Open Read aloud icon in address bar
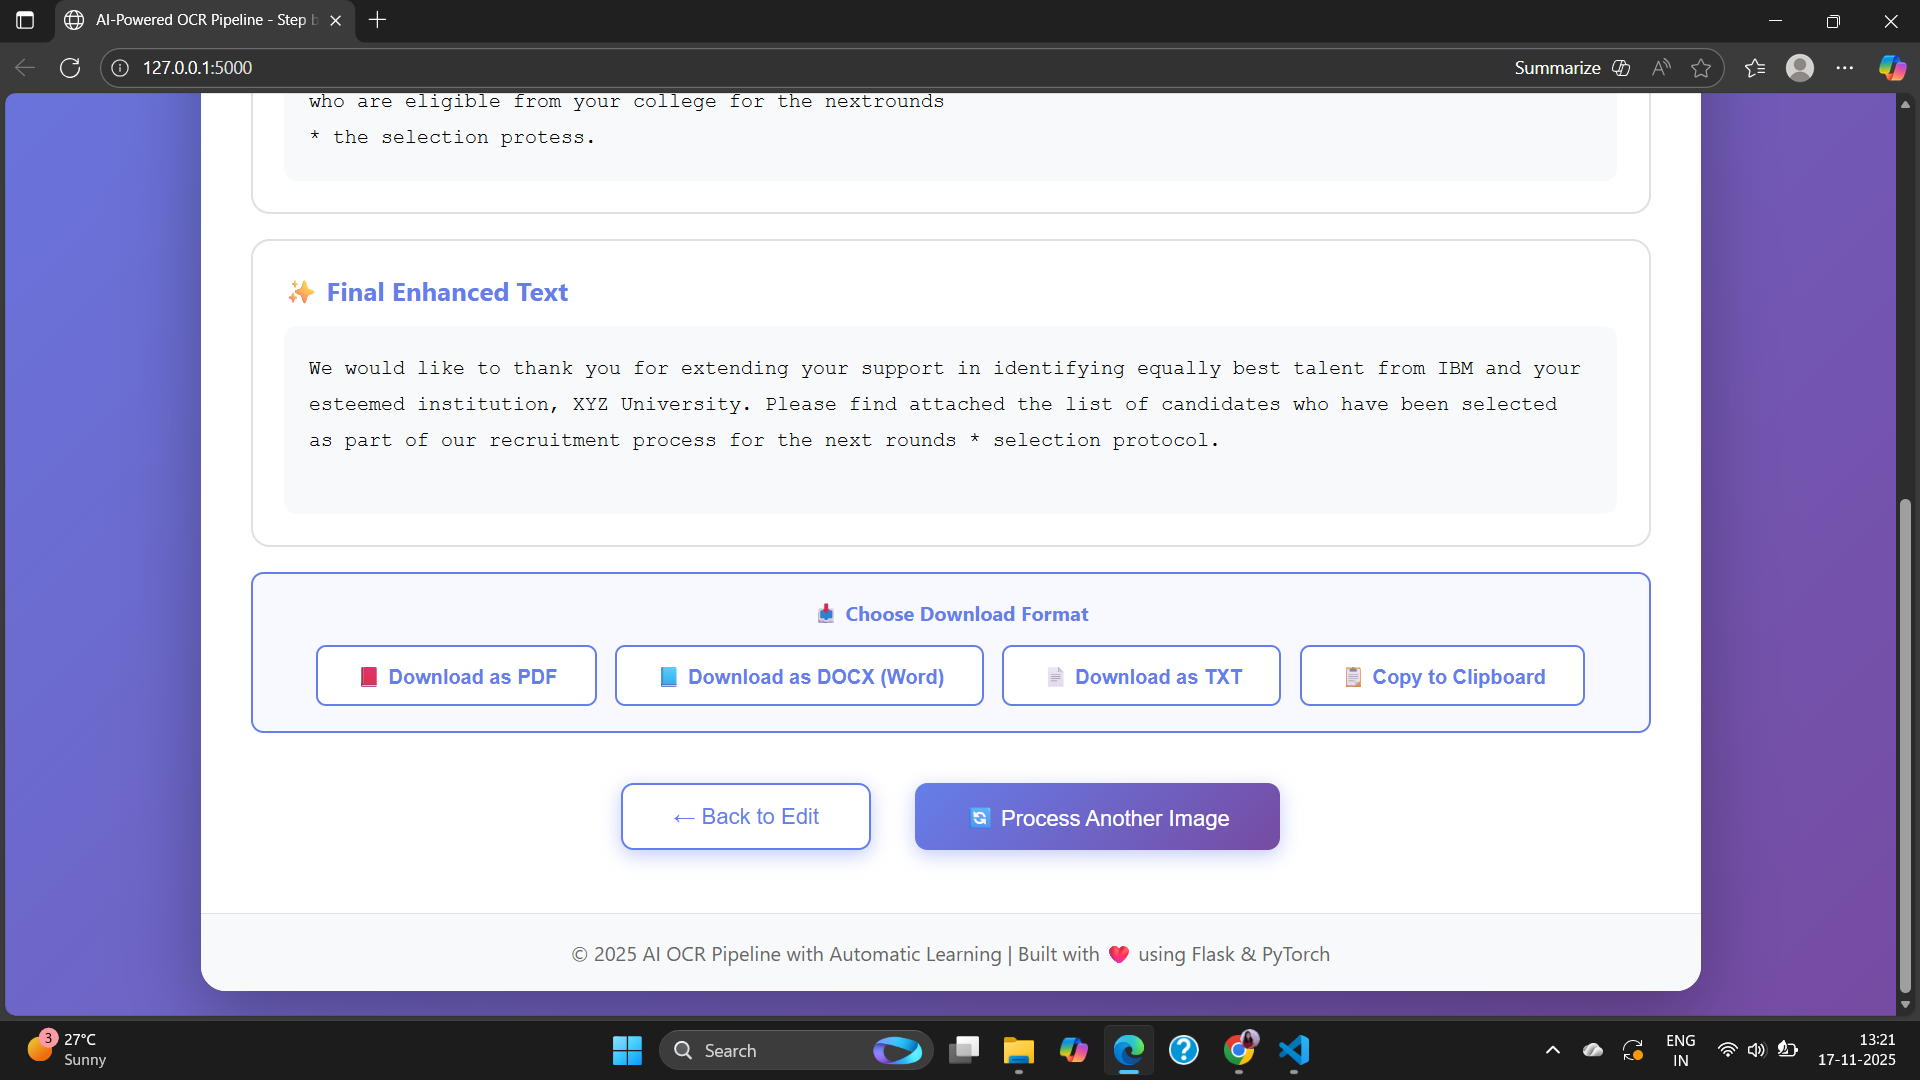Image resolution: width=1920 pixels, height=1080 pixels. pos(1661,68)
